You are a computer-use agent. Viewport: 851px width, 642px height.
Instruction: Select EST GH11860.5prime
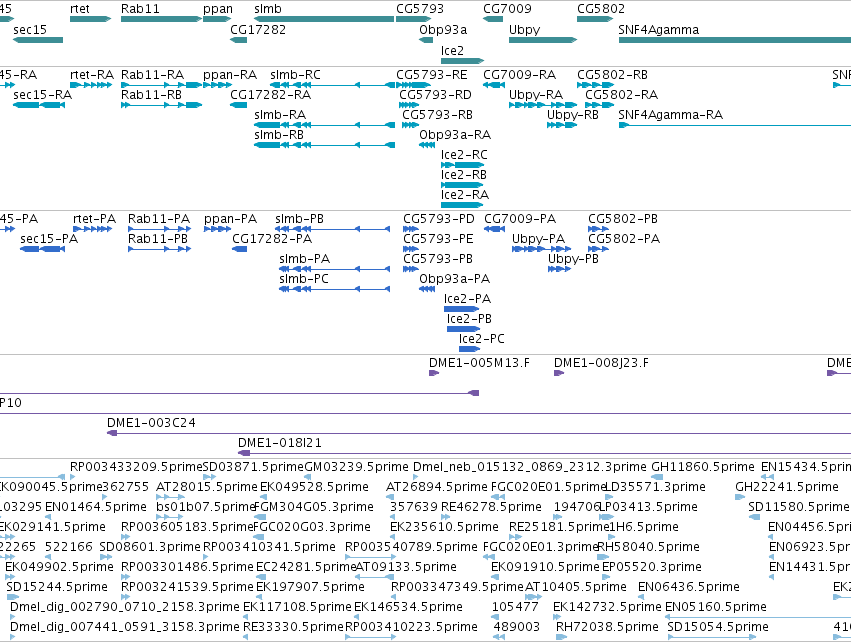(702, 467)
